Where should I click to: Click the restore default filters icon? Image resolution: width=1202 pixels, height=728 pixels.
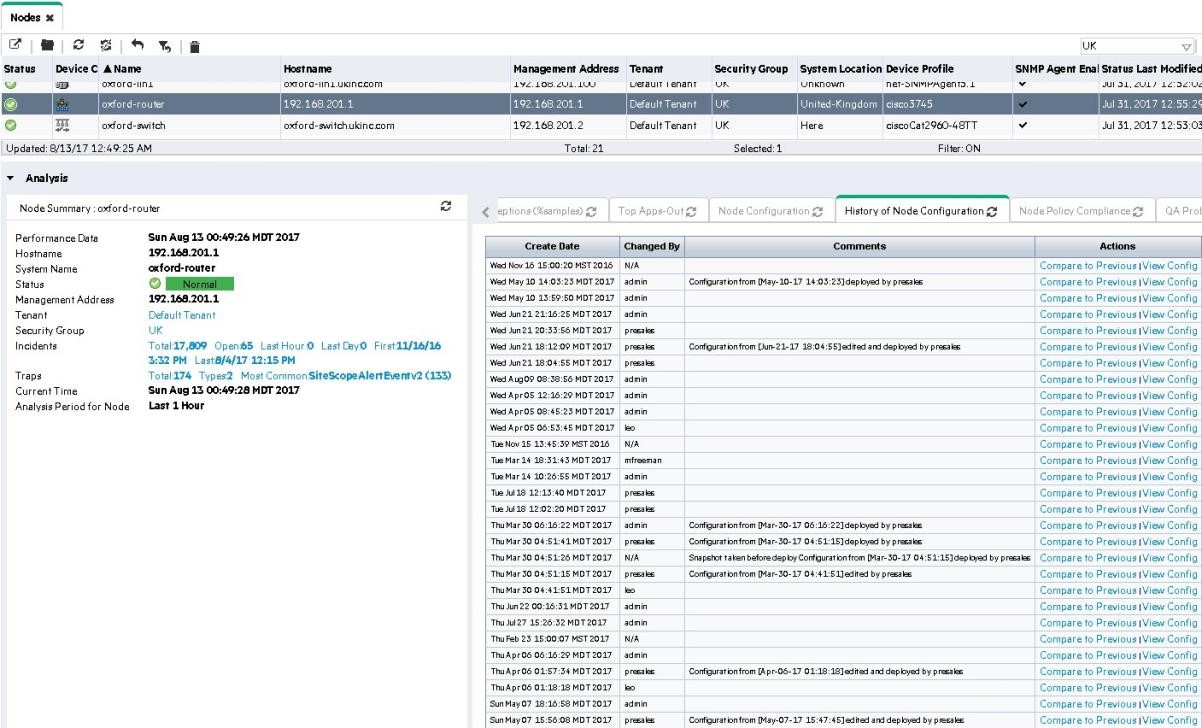coord(163,46)
